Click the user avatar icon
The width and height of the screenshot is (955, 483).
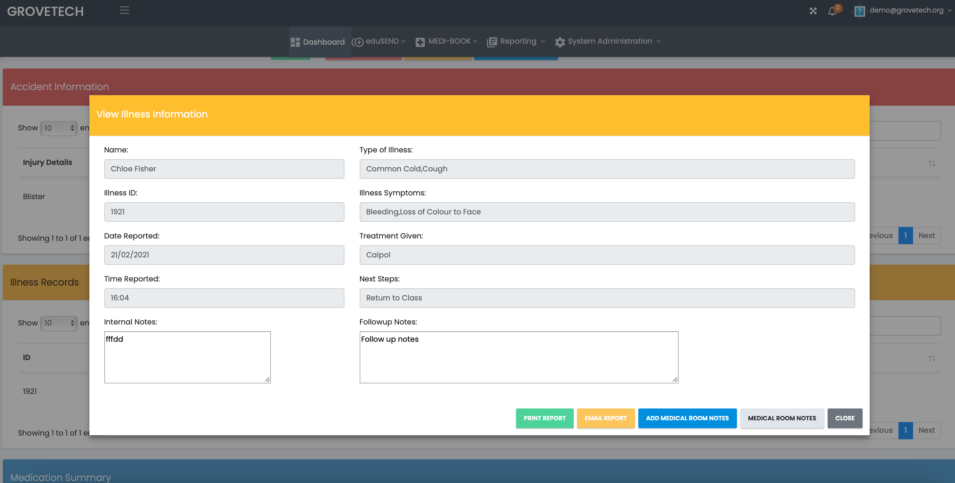pyautogui.click(x=858, y=11)
